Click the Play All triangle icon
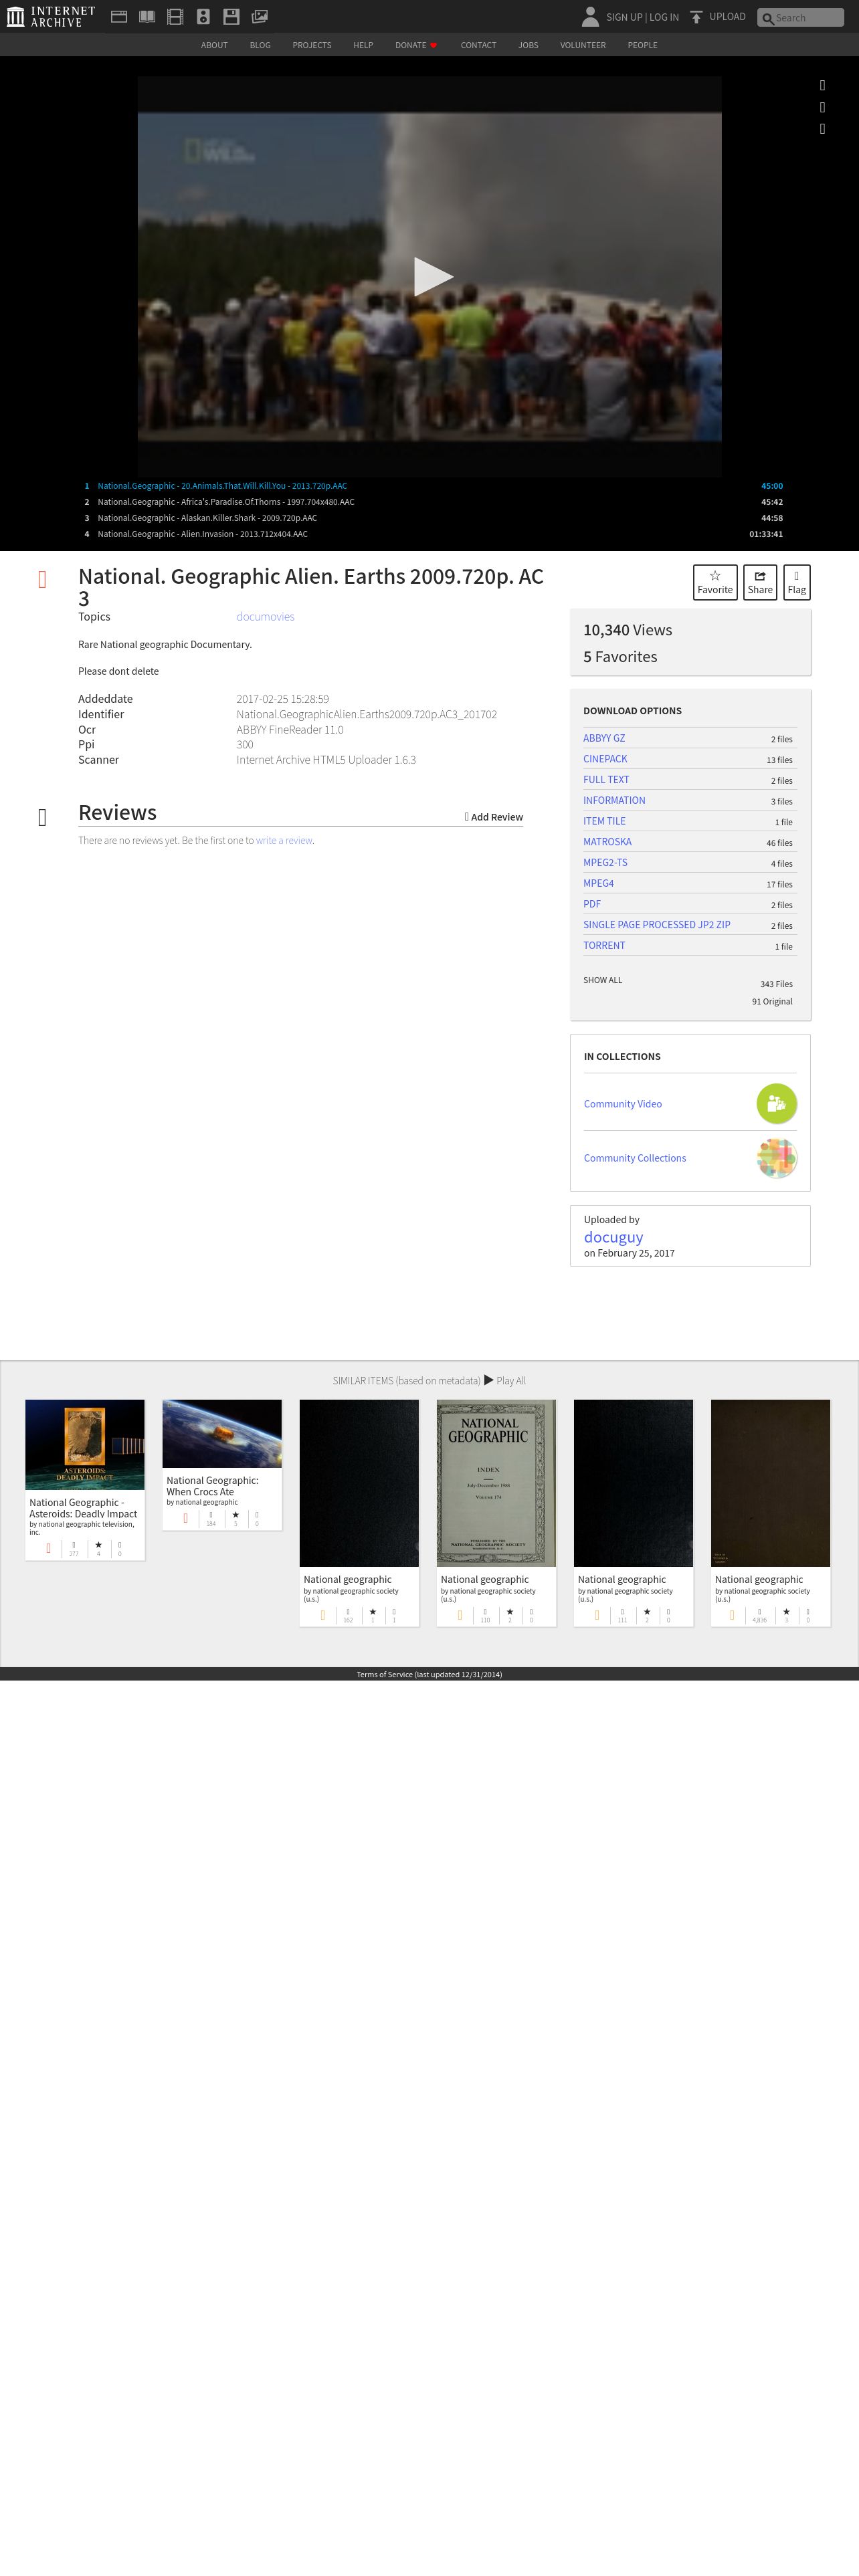The image size is (859, 2576). (489, 1380)
